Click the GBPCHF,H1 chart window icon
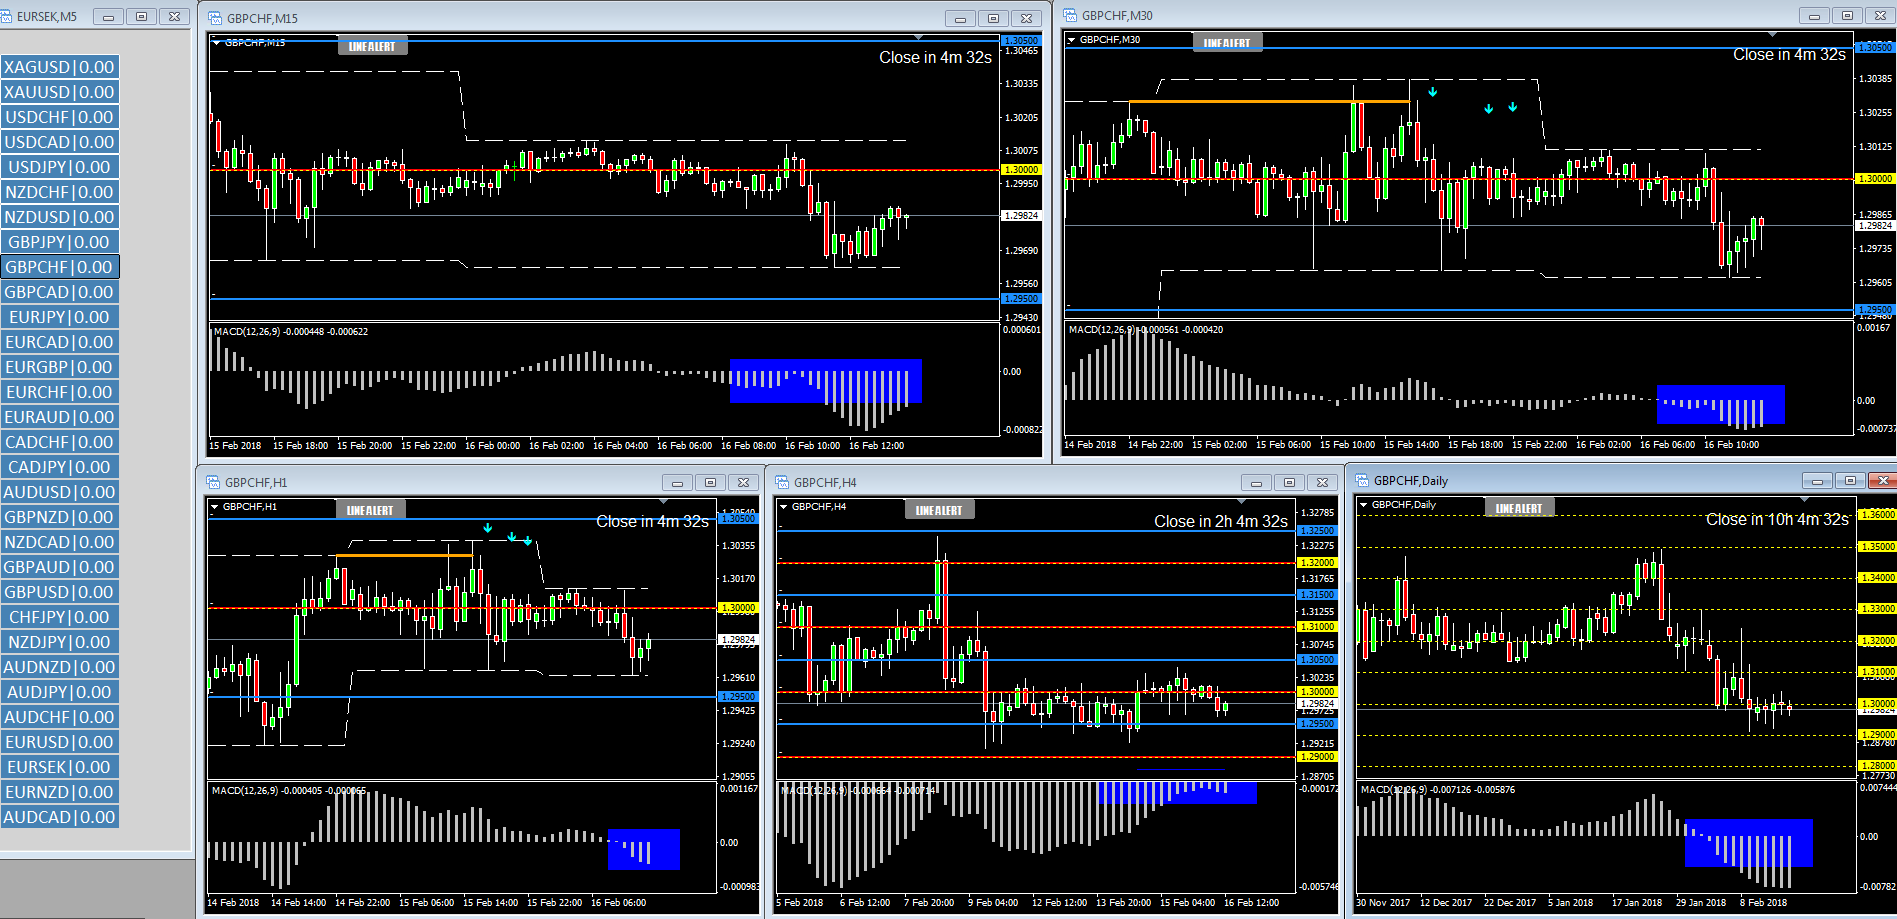Image resolution: width=1897 pixels, height=919 pixels. [213, 482]
